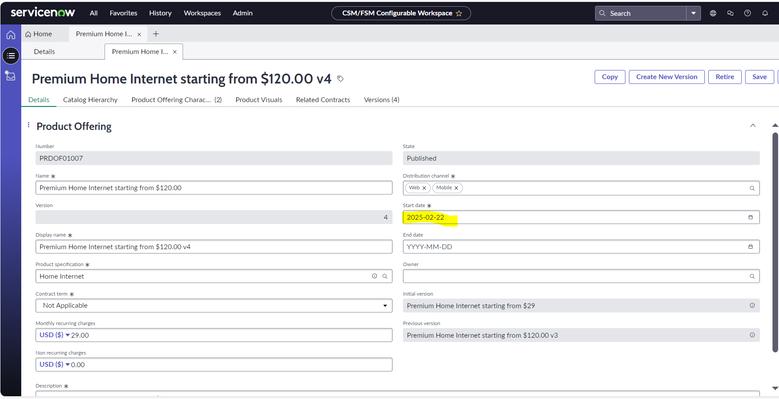
Task: Click the End date YYYY-MM-DD field
Action: 581,247
